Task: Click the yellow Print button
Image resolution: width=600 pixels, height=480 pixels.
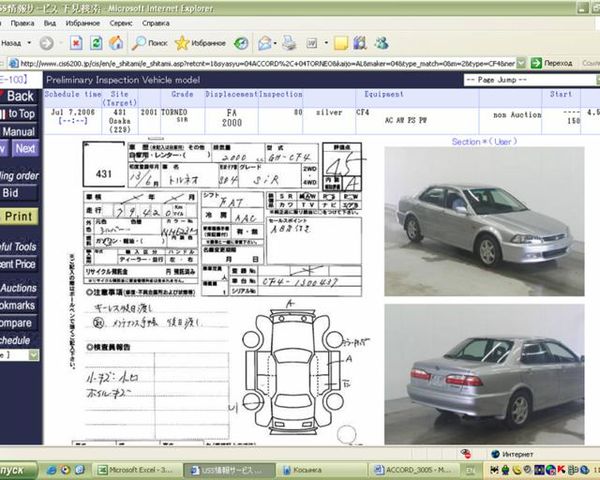Action: [x=19, y=216]
